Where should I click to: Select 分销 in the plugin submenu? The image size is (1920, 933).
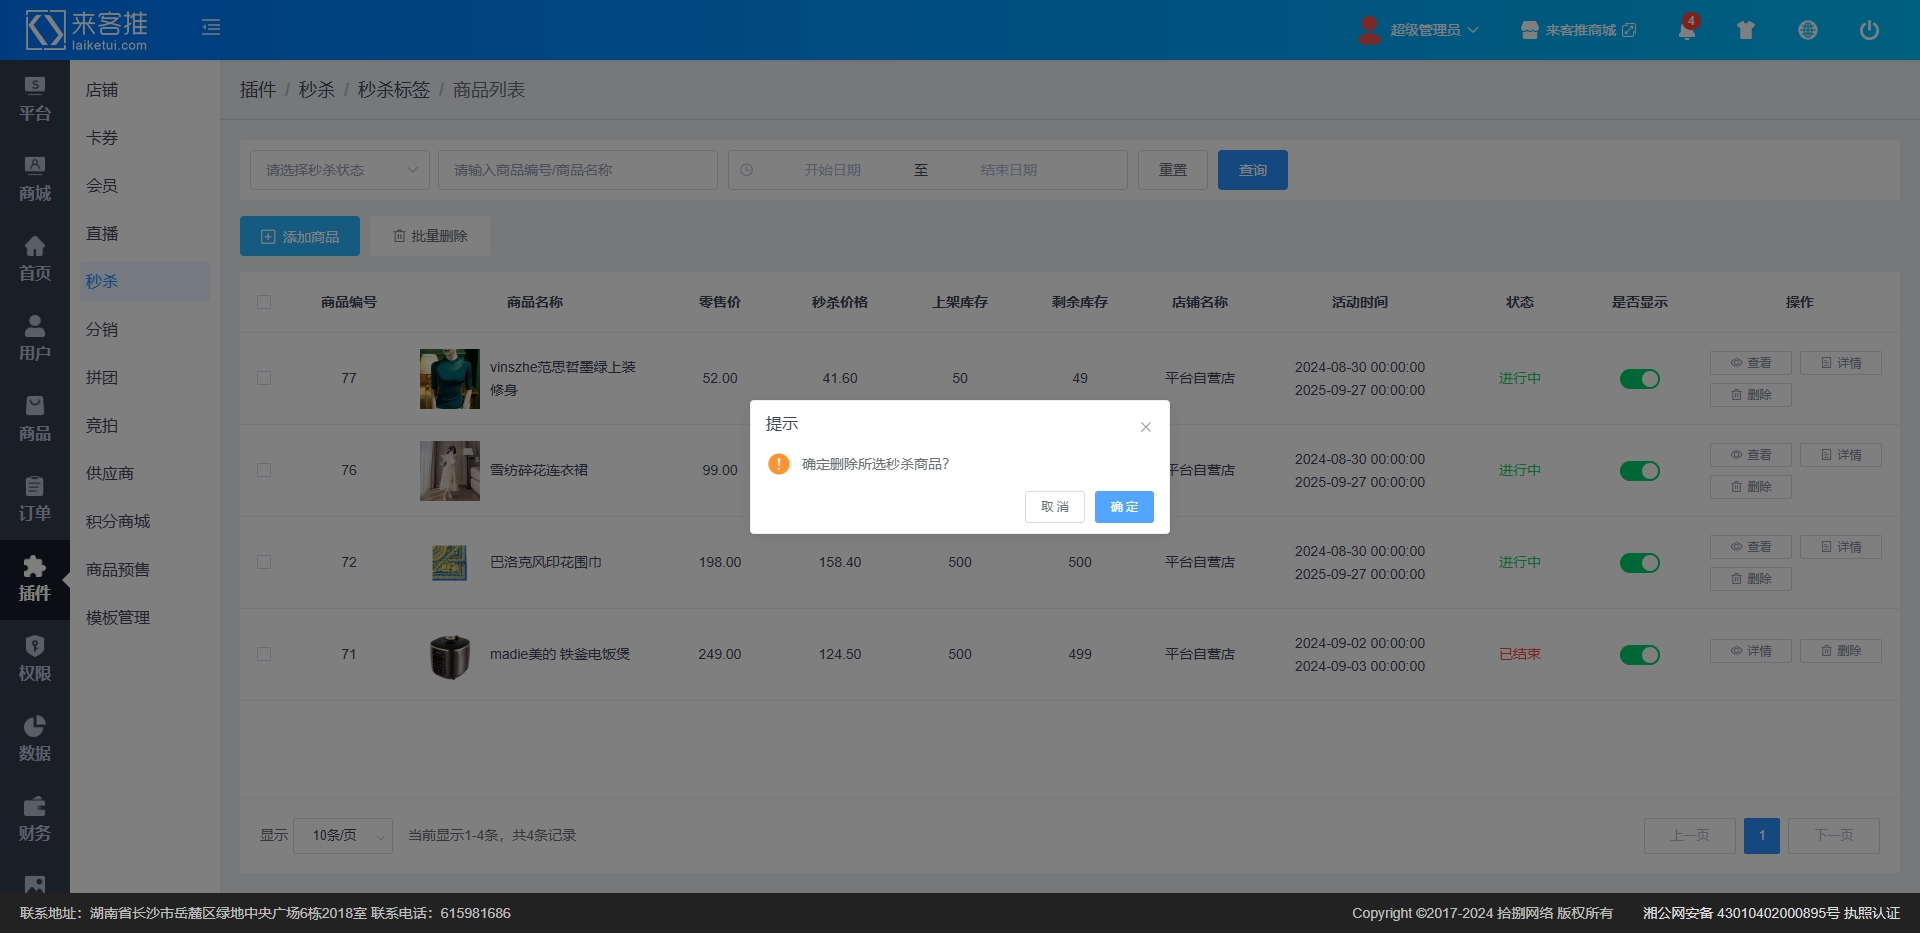coord(102,330)
